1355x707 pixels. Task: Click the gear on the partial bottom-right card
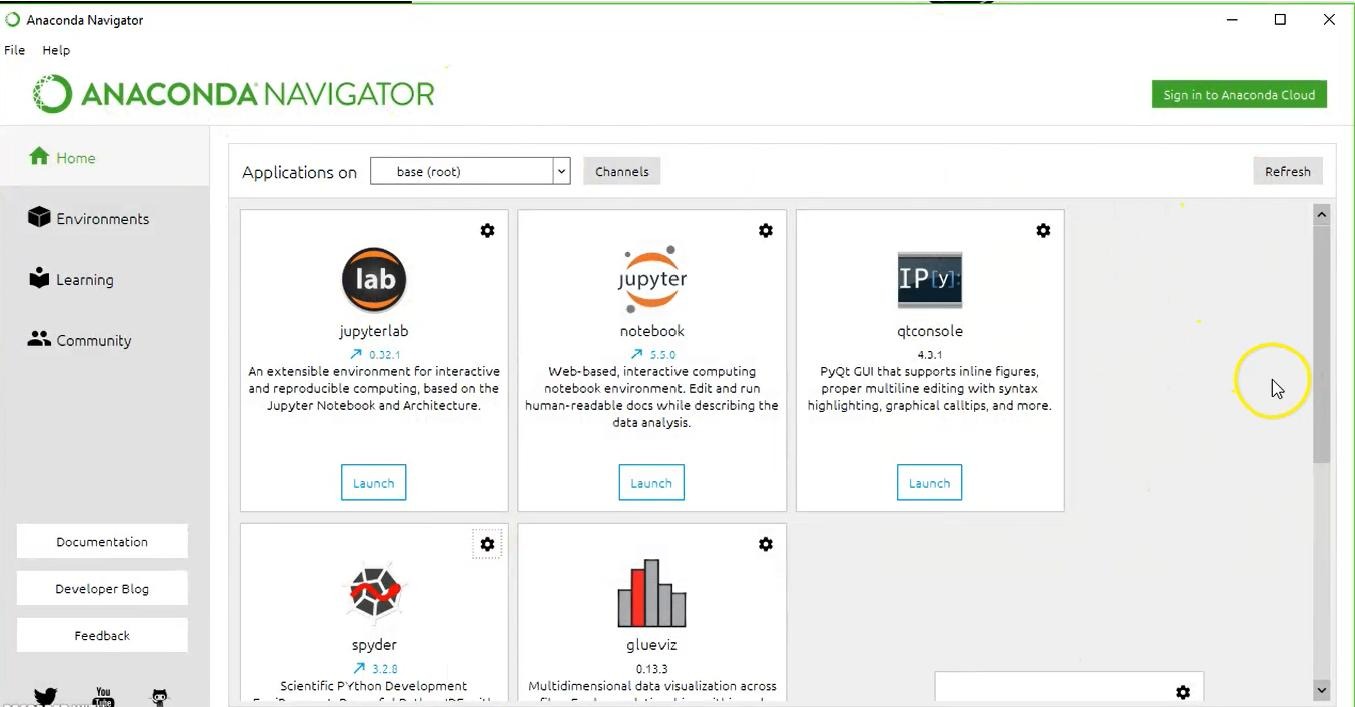click(x=1183, y=693)
